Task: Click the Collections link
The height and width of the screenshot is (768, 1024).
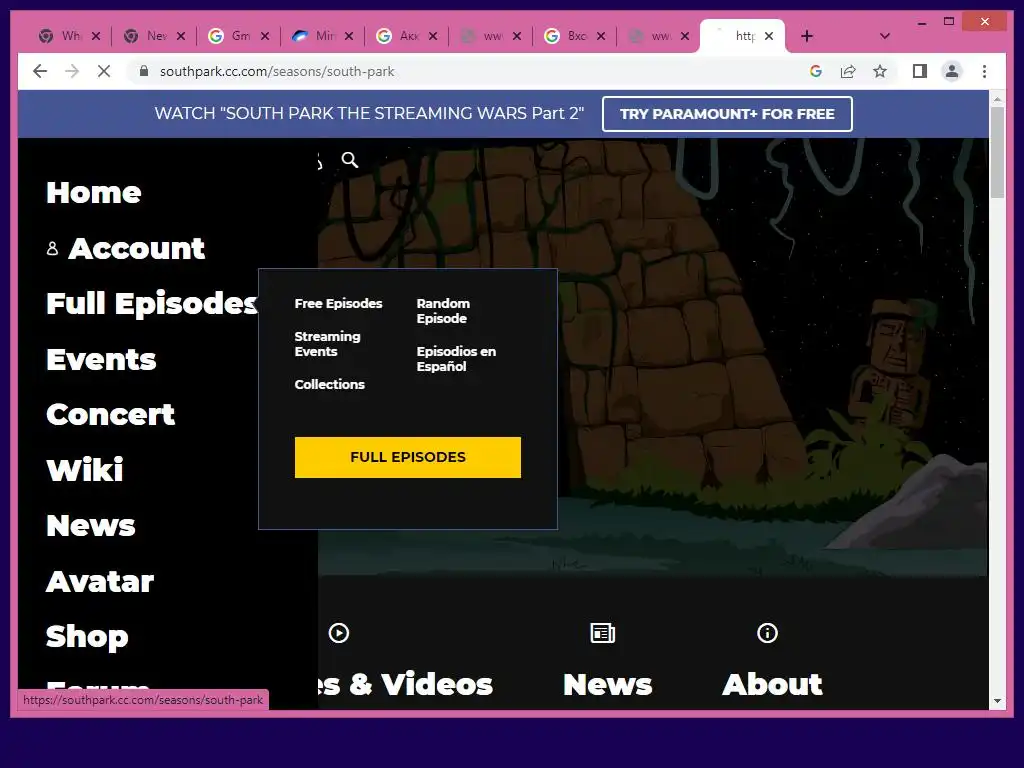Action: tap(329, 385)
